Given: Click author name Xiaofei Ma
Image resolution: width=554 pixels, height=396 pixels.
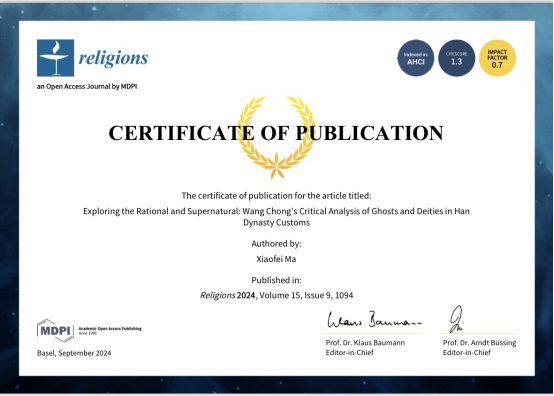Looking at the screenshot, I should 276,259.
